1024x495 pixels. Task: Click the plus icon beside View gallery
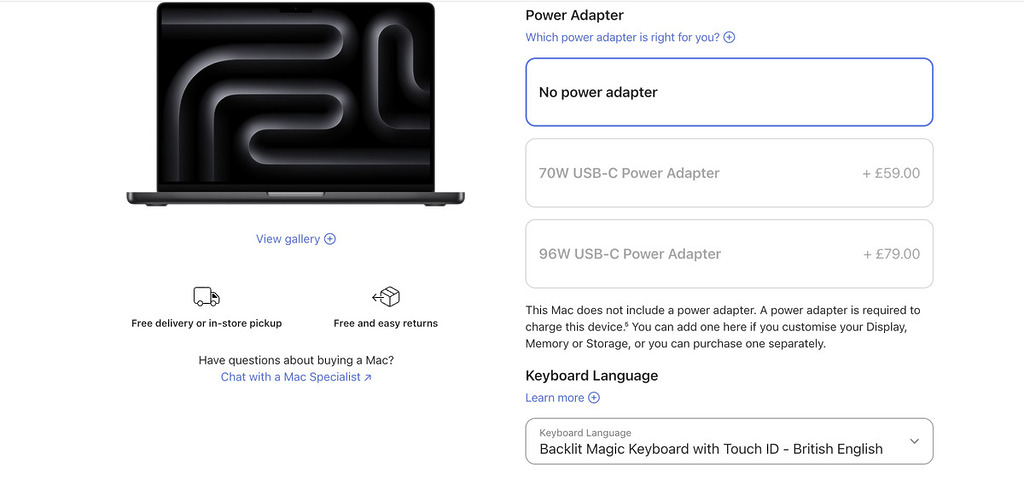tap(330, 239)
